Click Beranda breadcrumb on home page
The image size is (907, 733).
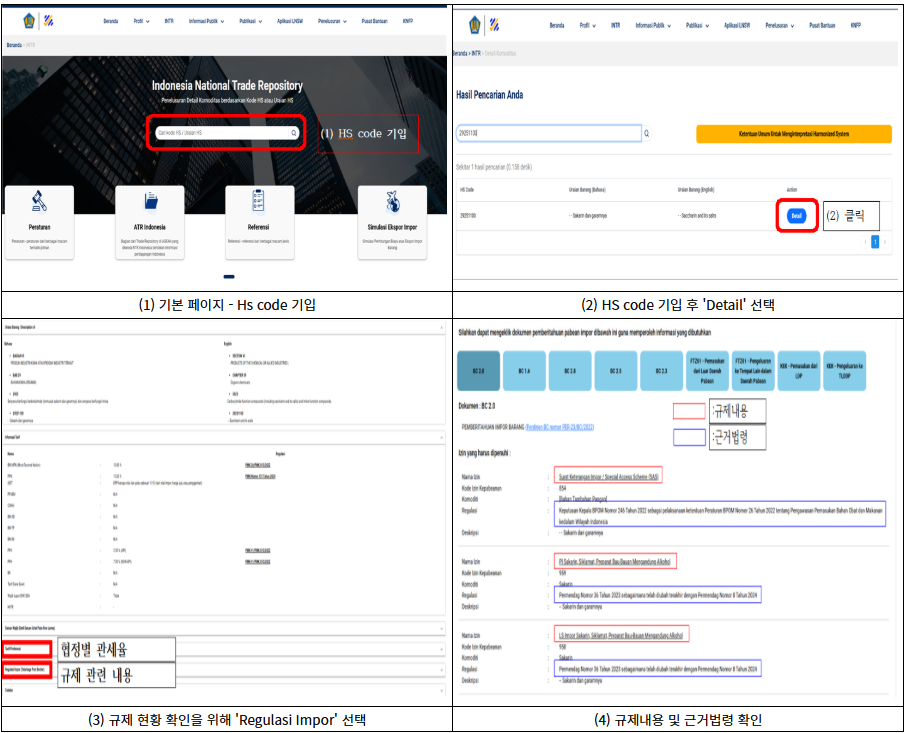(x=14, y=45)
